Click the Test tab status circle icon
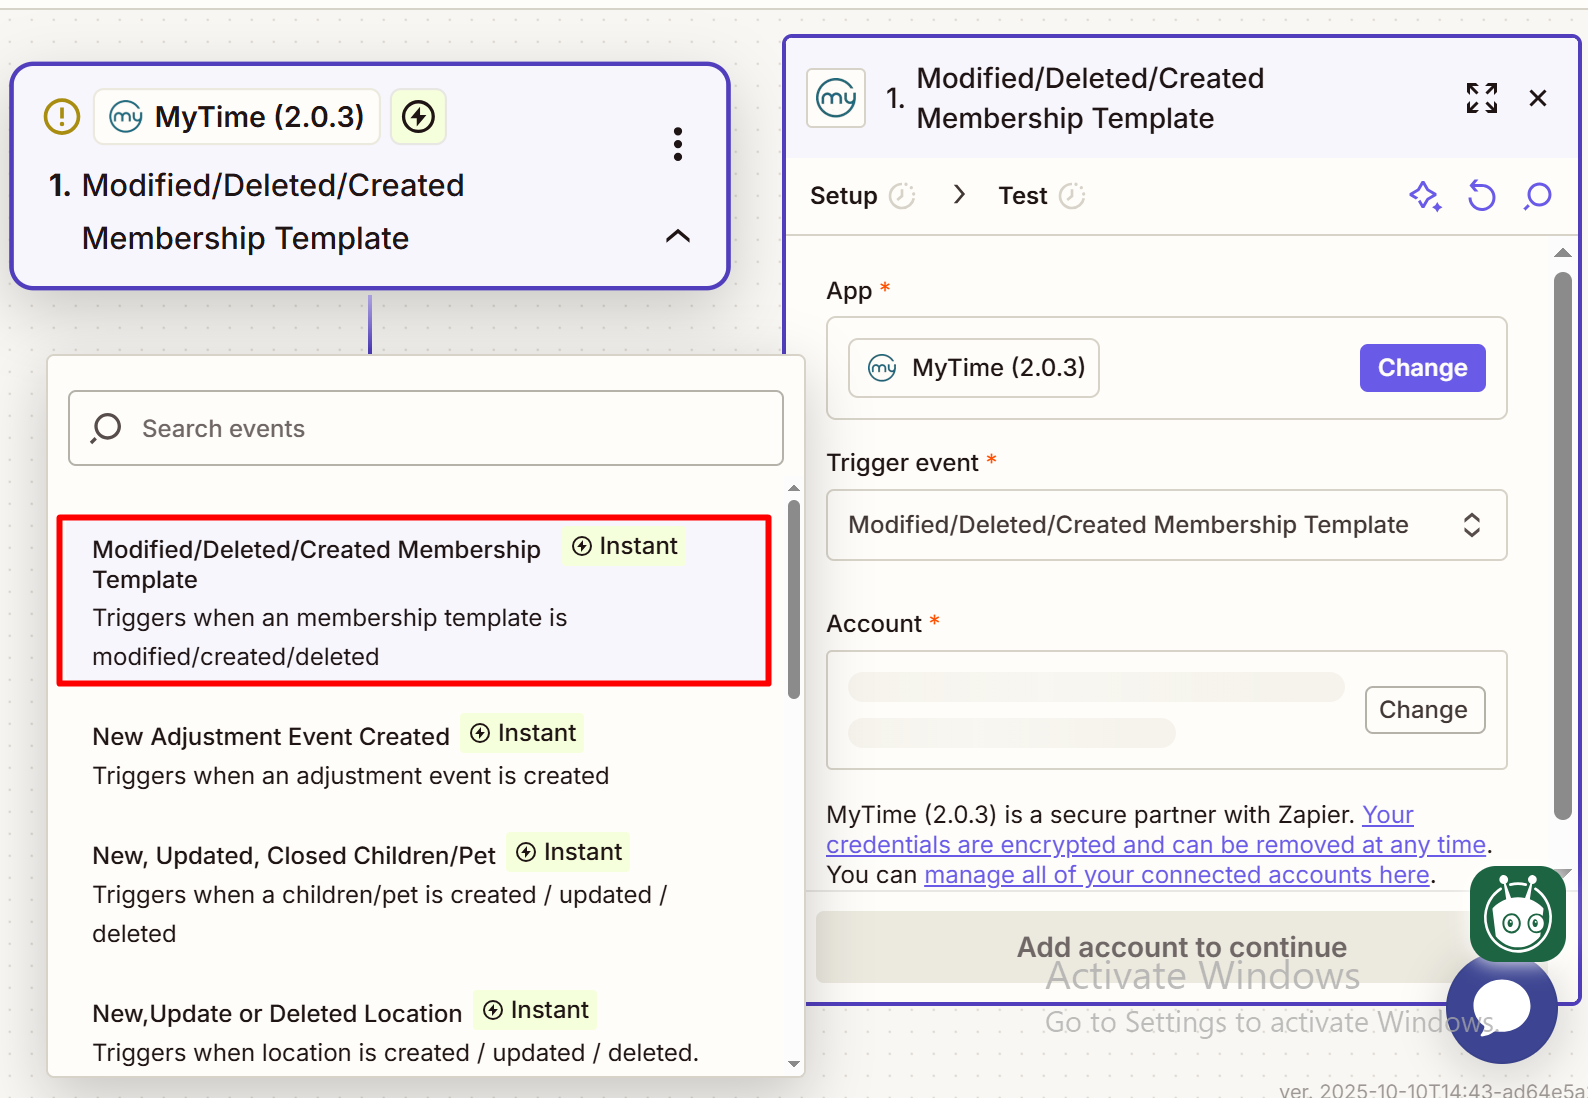The image size is (1588, 1098). (1072, 196)
